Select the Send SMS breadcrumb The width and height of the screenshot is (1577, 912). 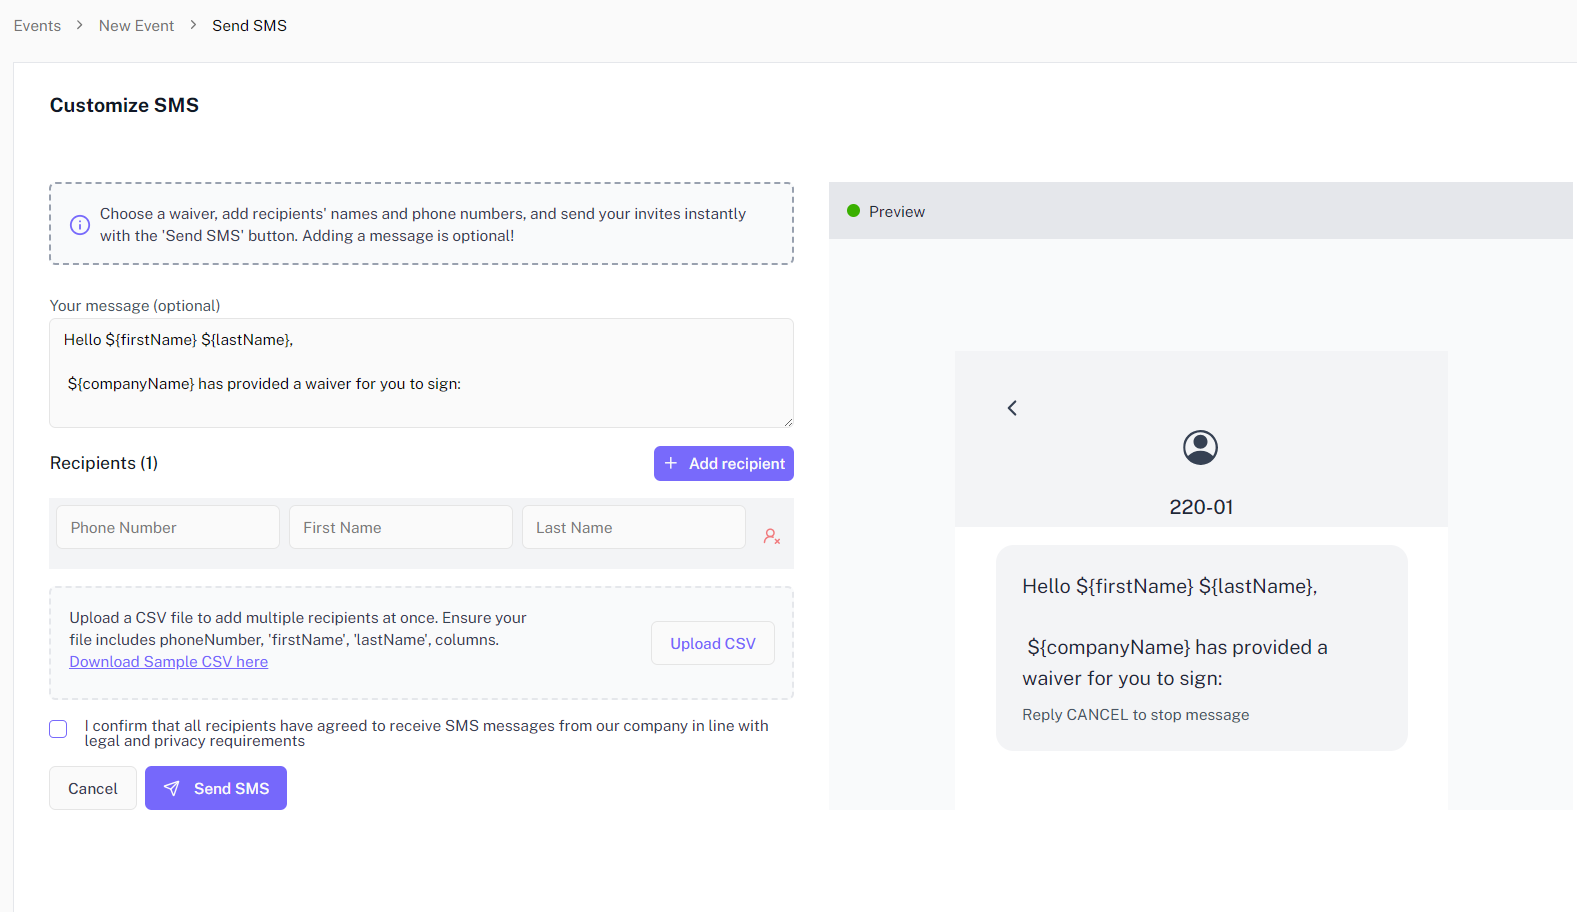click(249, 26)
